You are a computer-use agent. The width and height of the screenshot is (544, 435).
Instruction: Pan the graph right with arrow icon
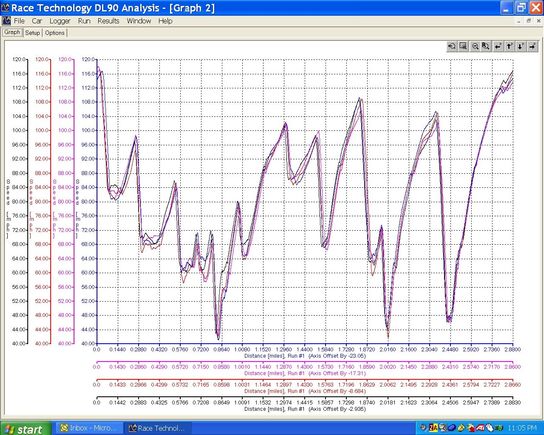pyautogui.click(x=532, y=46)
